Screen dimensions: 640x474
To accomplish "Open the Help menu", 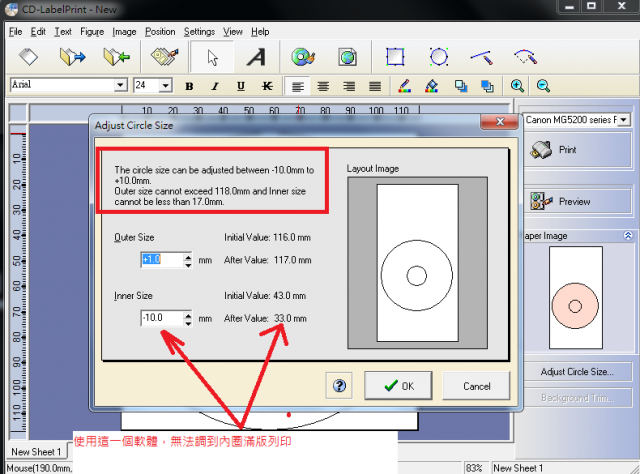I will [x=260, y=31].
